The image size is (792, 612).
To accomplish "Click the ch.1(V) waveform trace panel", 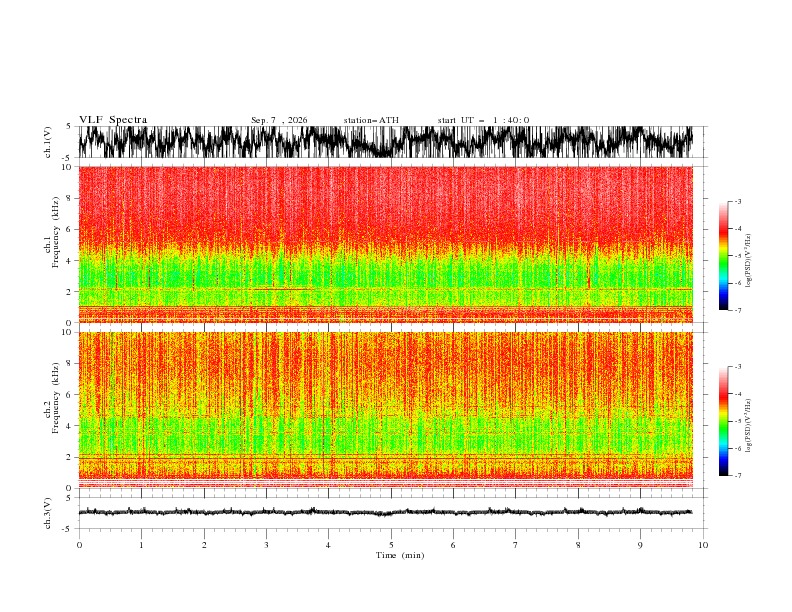I will [x=386, y=142].
